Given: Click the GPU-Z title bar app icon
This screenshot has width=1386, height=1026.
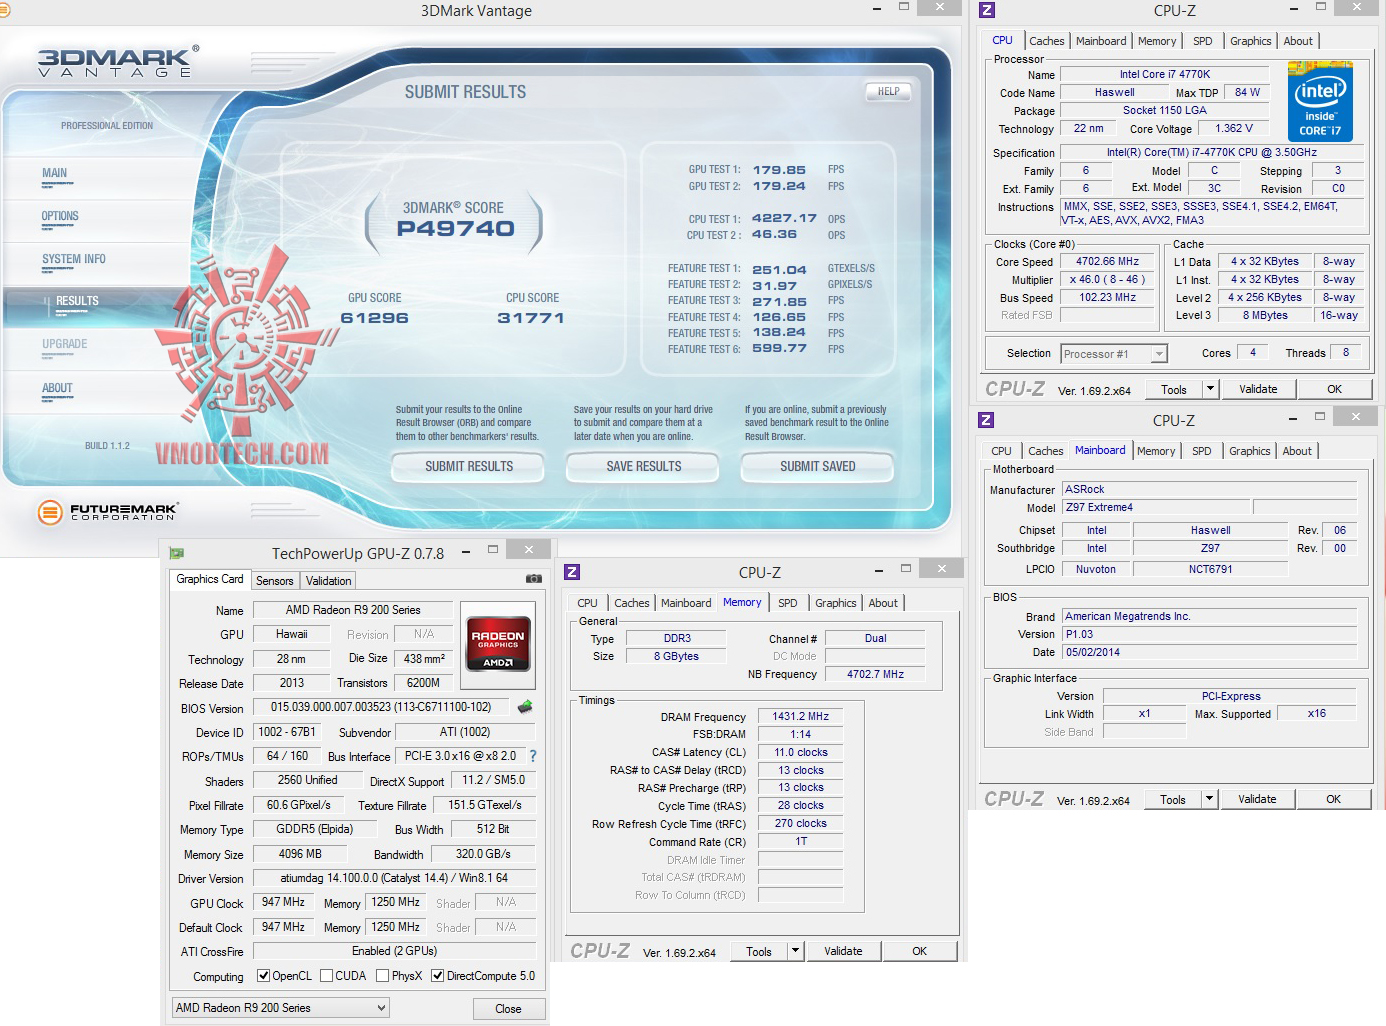Looking at the screenshot, I should [x=177, y=553].
